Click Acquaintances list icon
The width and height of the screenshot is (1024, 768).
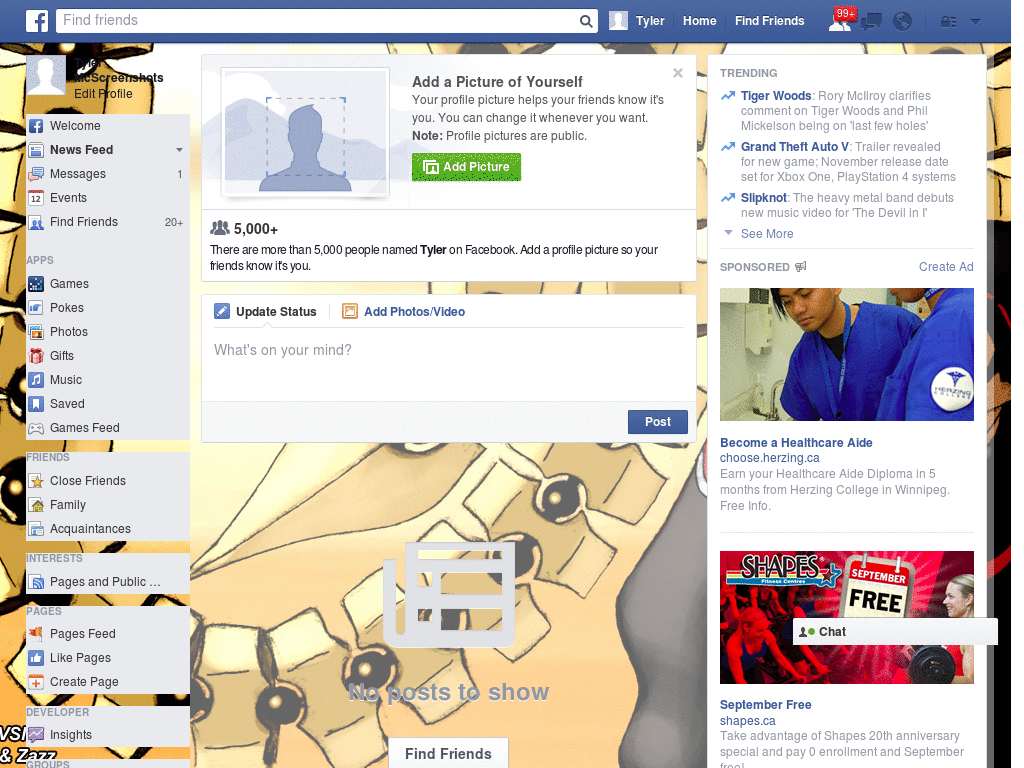click(x=36, y=529)
